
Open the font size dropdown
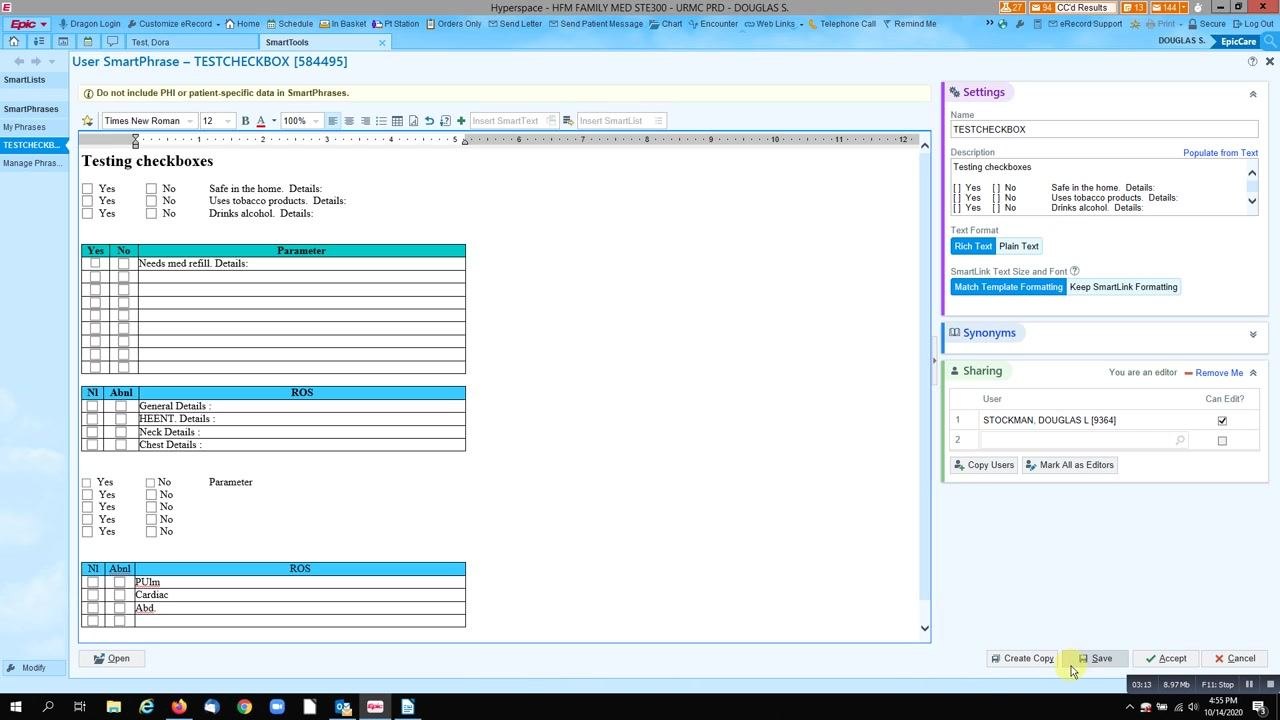228,121
